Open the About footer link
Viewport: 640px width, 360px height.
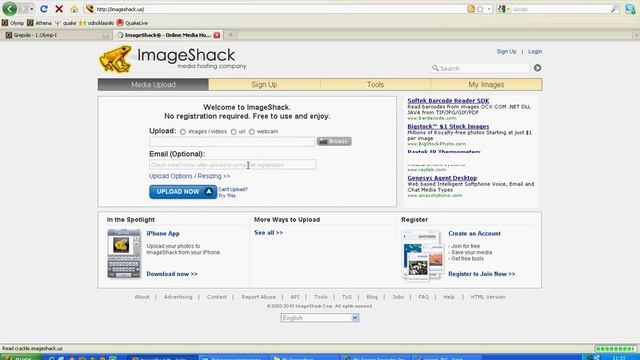[142, 297]
